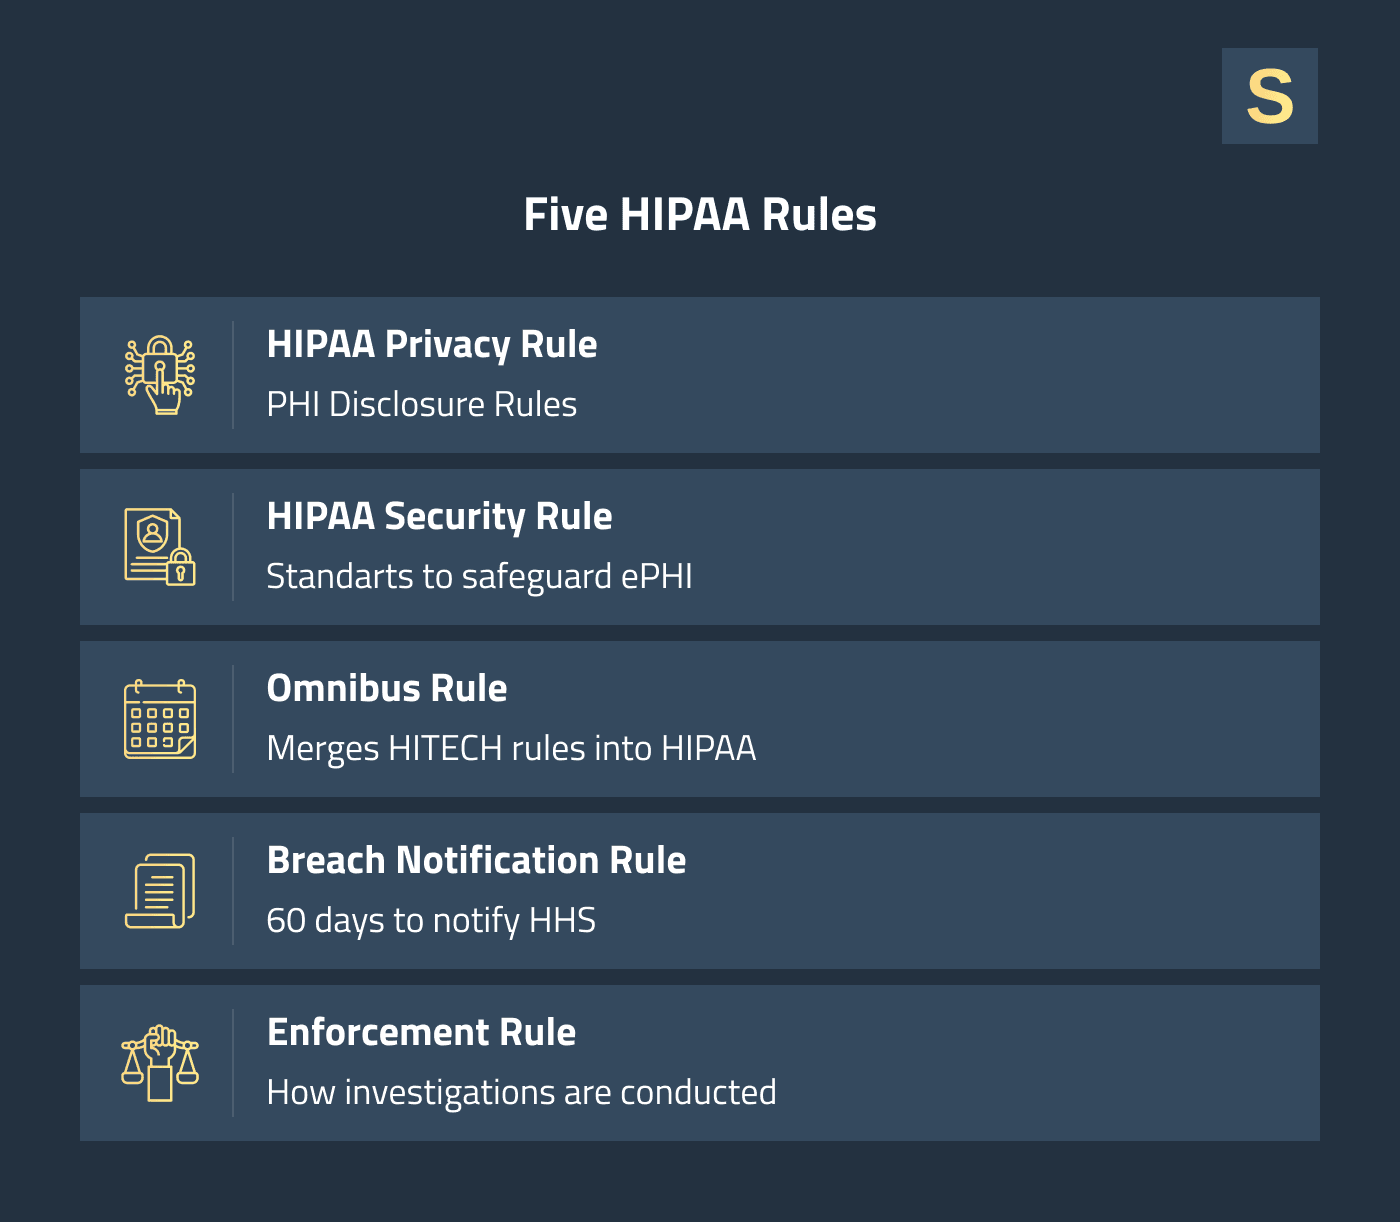Click the circuit padlock Privacy Rule icon

160,374
